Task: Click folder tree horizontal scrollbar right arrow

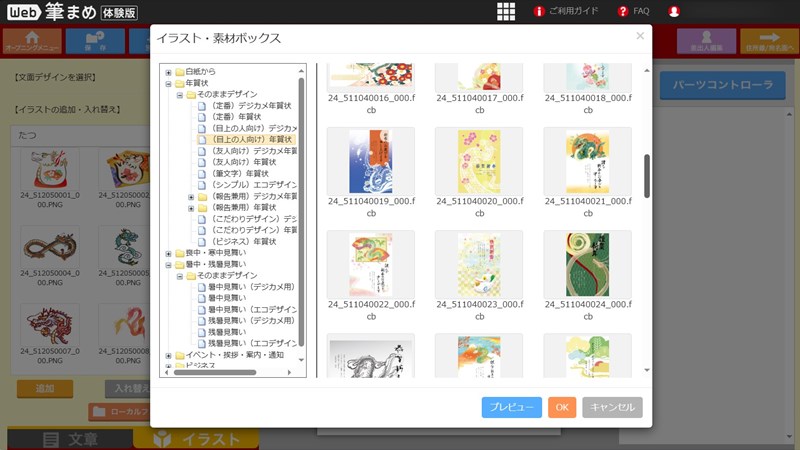Action: (290, 372)
